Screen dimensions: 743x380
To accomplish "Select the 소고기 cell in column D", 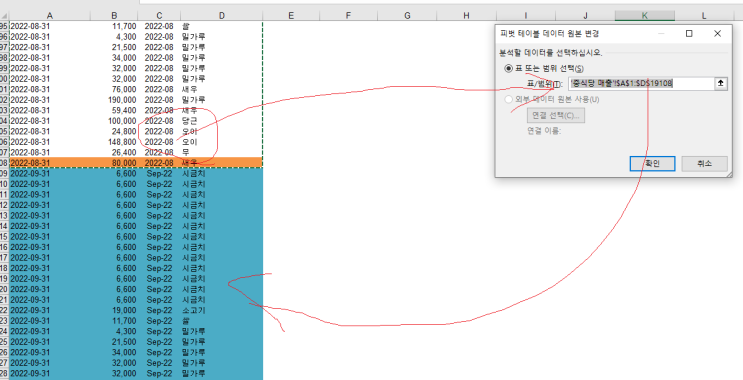I will [x=222, y=310].
